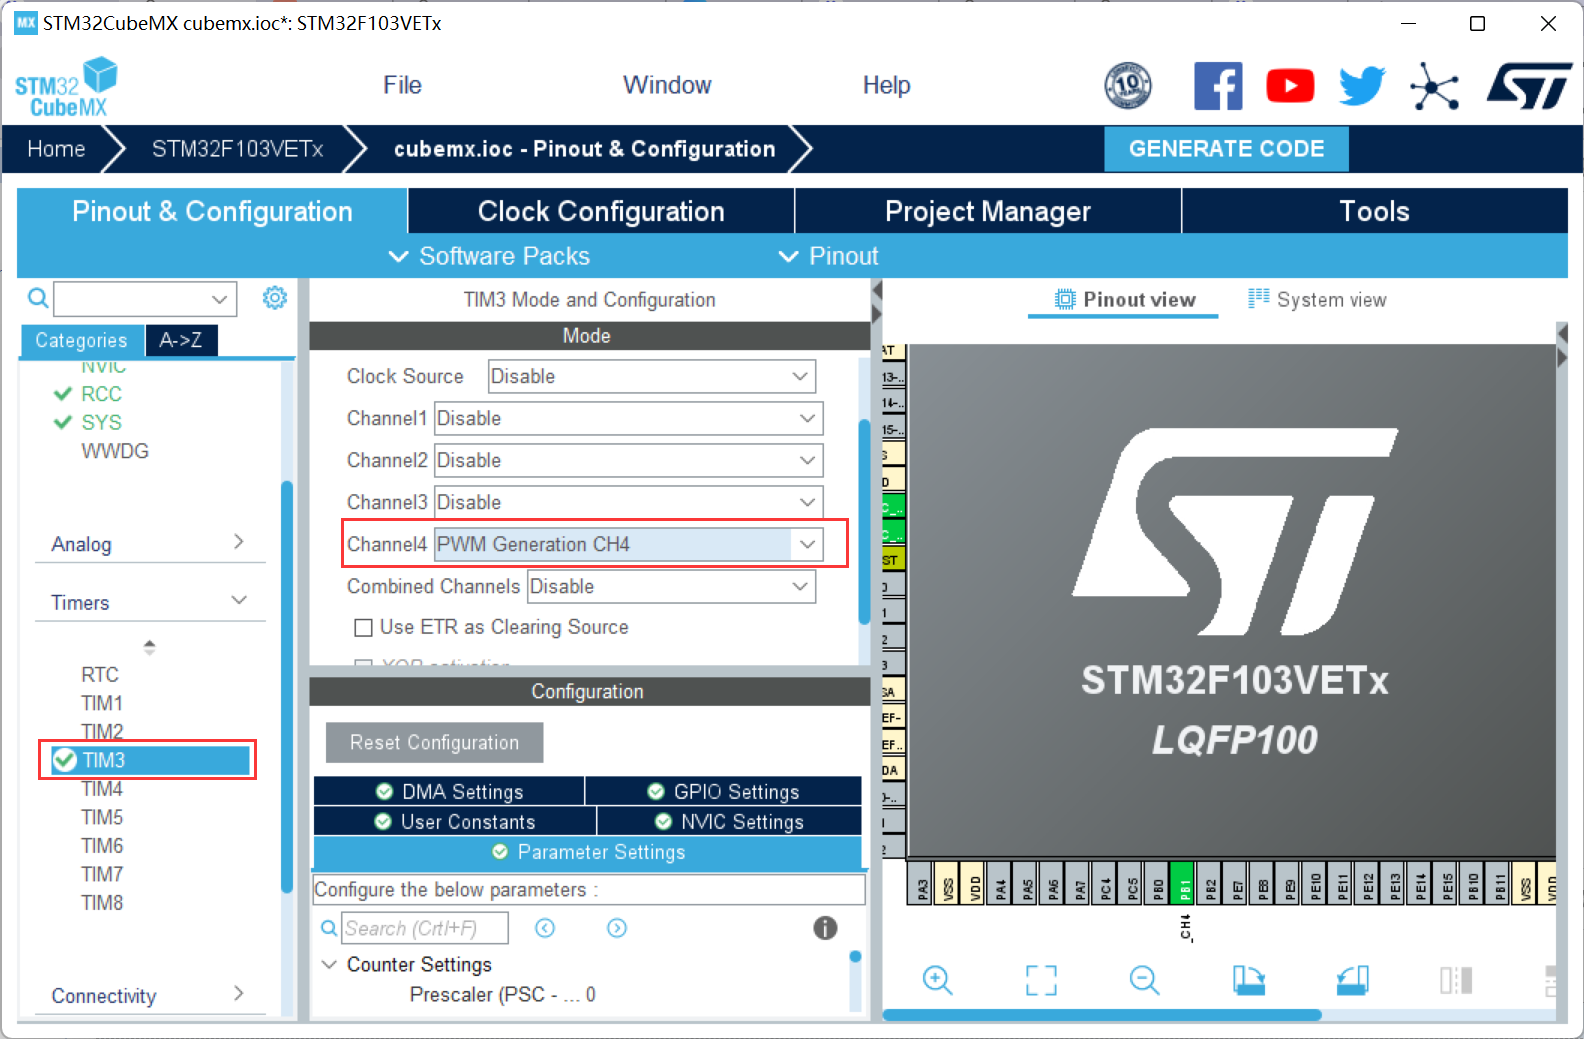Switch to the Tools tab

pyautogui.click(x=1375, y=211)
